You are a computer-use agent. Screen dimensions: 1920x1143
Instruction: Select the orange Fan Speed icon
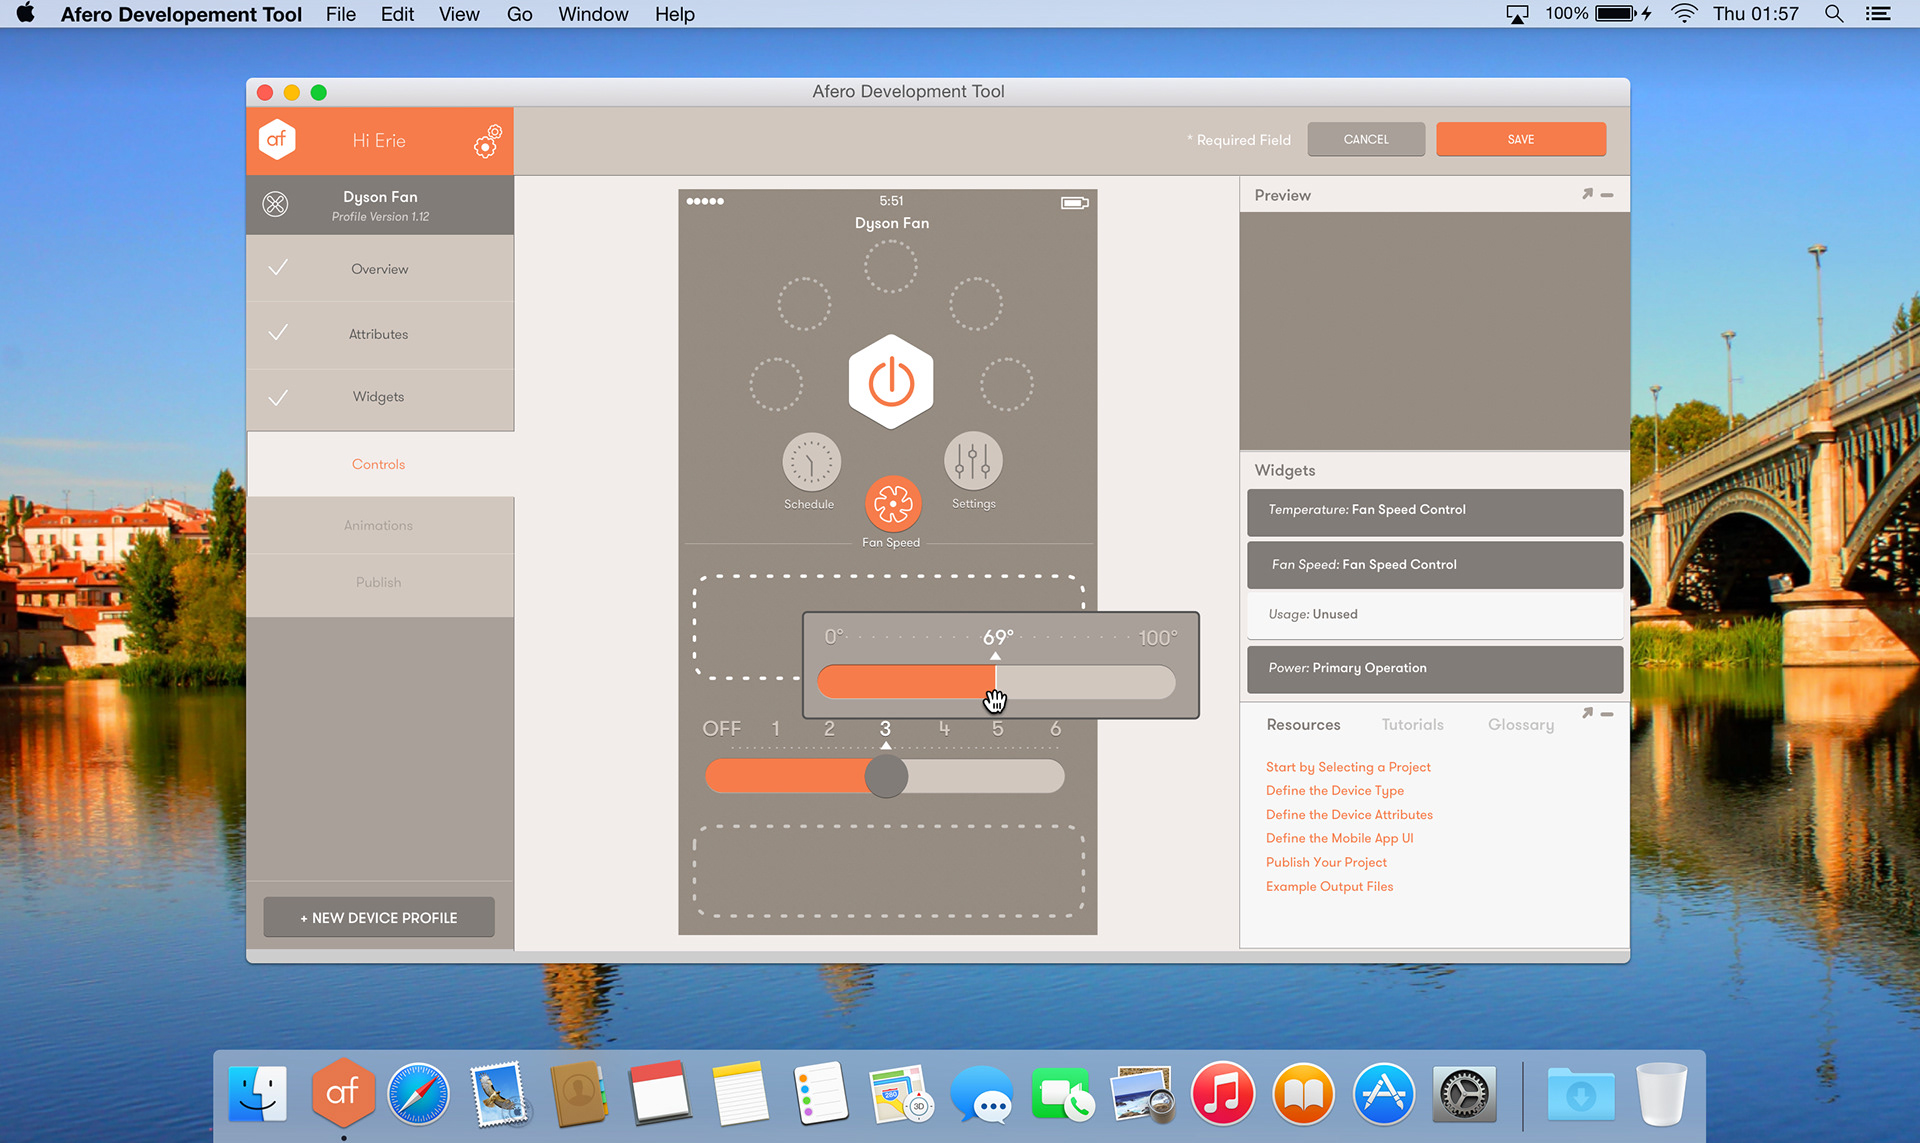[x=892, y=503]
